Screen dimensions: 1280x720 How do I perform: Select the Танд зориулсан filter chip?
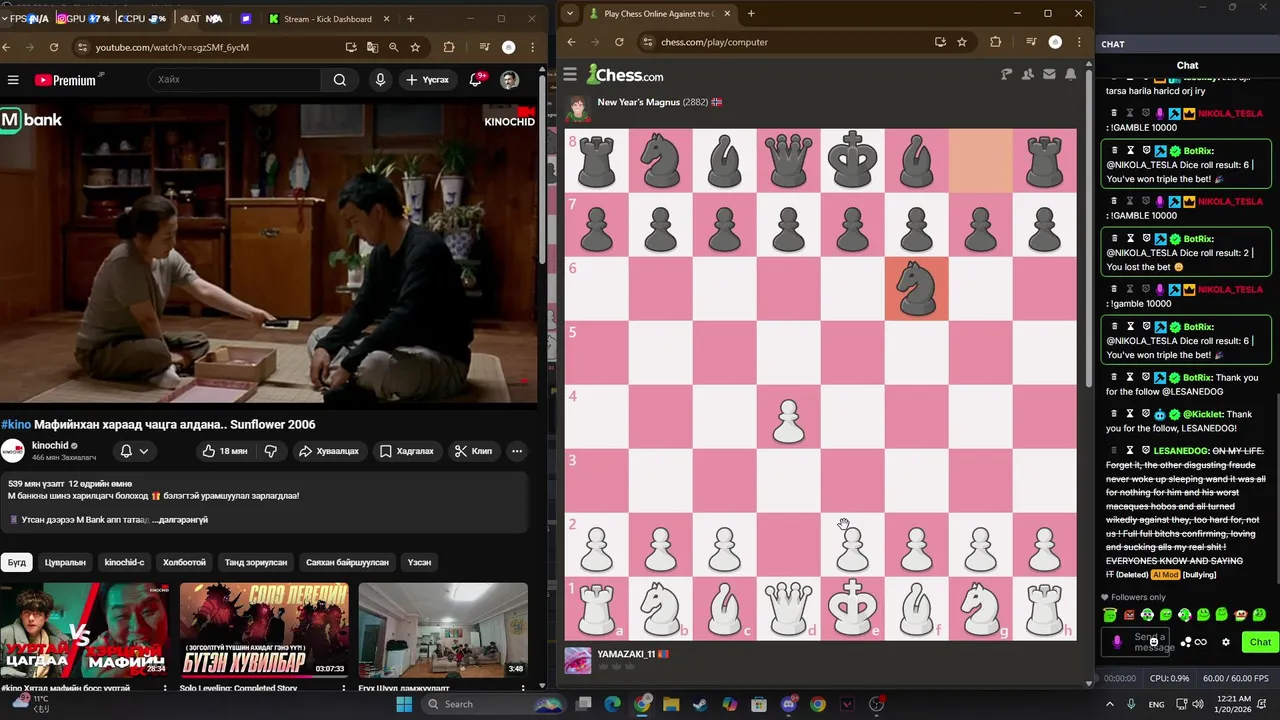[255, 562]
